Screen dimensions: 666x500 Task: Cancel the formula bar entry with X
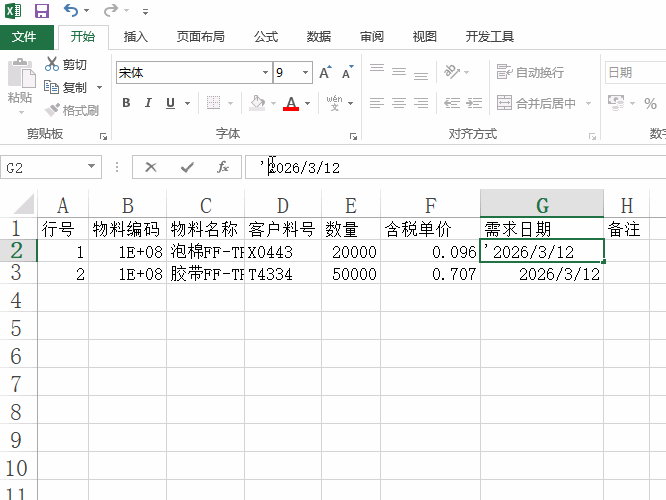coord(151,167)
